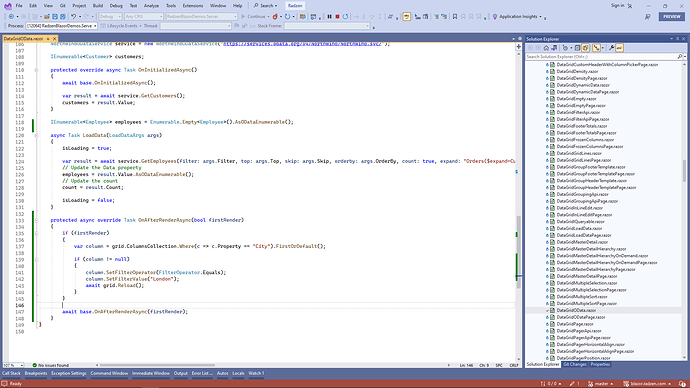
Task: Click the Continue debugging button
Action: point(253,17)
